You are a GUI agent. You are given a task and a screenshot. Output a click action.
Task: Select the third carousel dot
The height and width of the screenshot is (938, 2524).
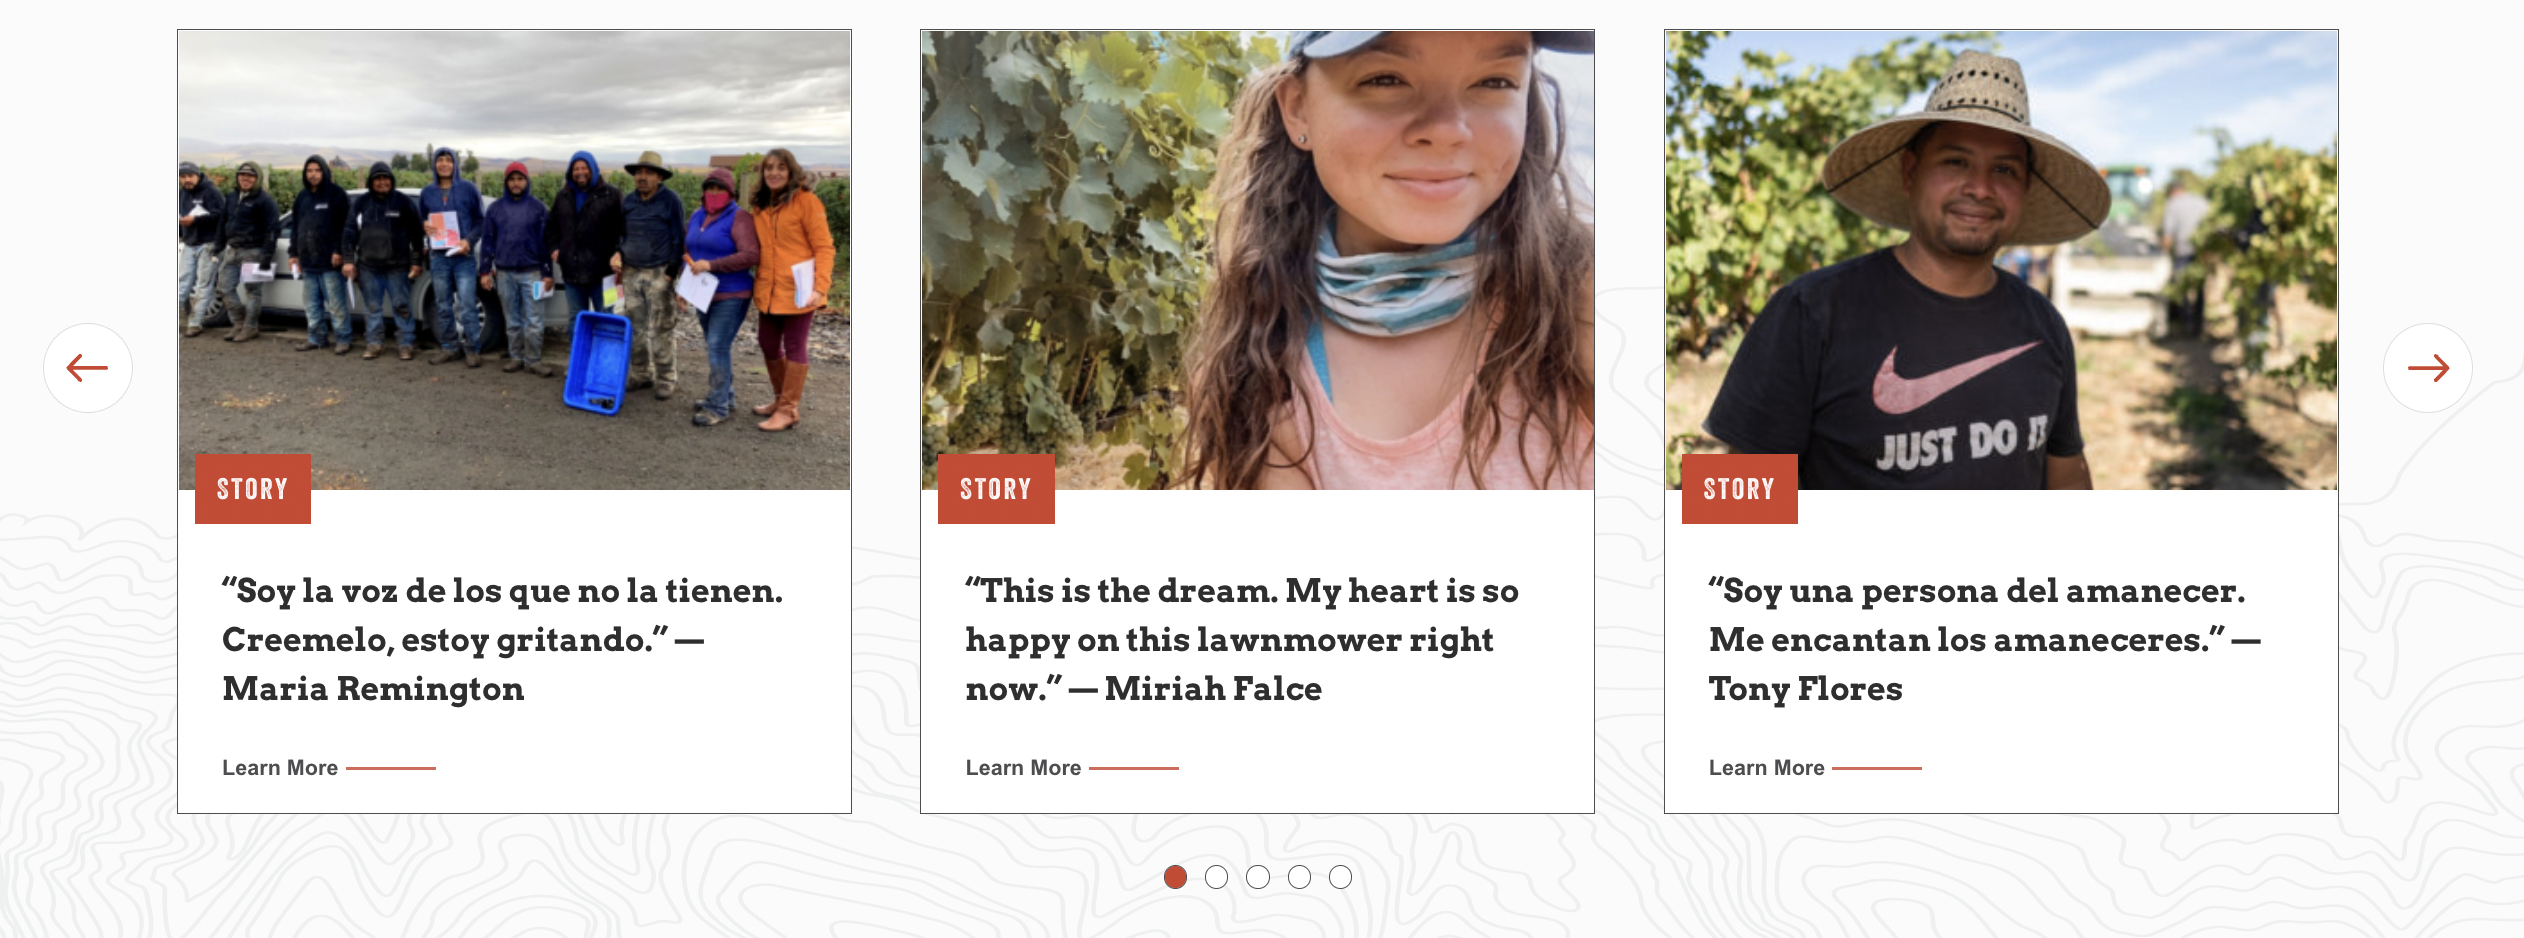pos(1258,877)
